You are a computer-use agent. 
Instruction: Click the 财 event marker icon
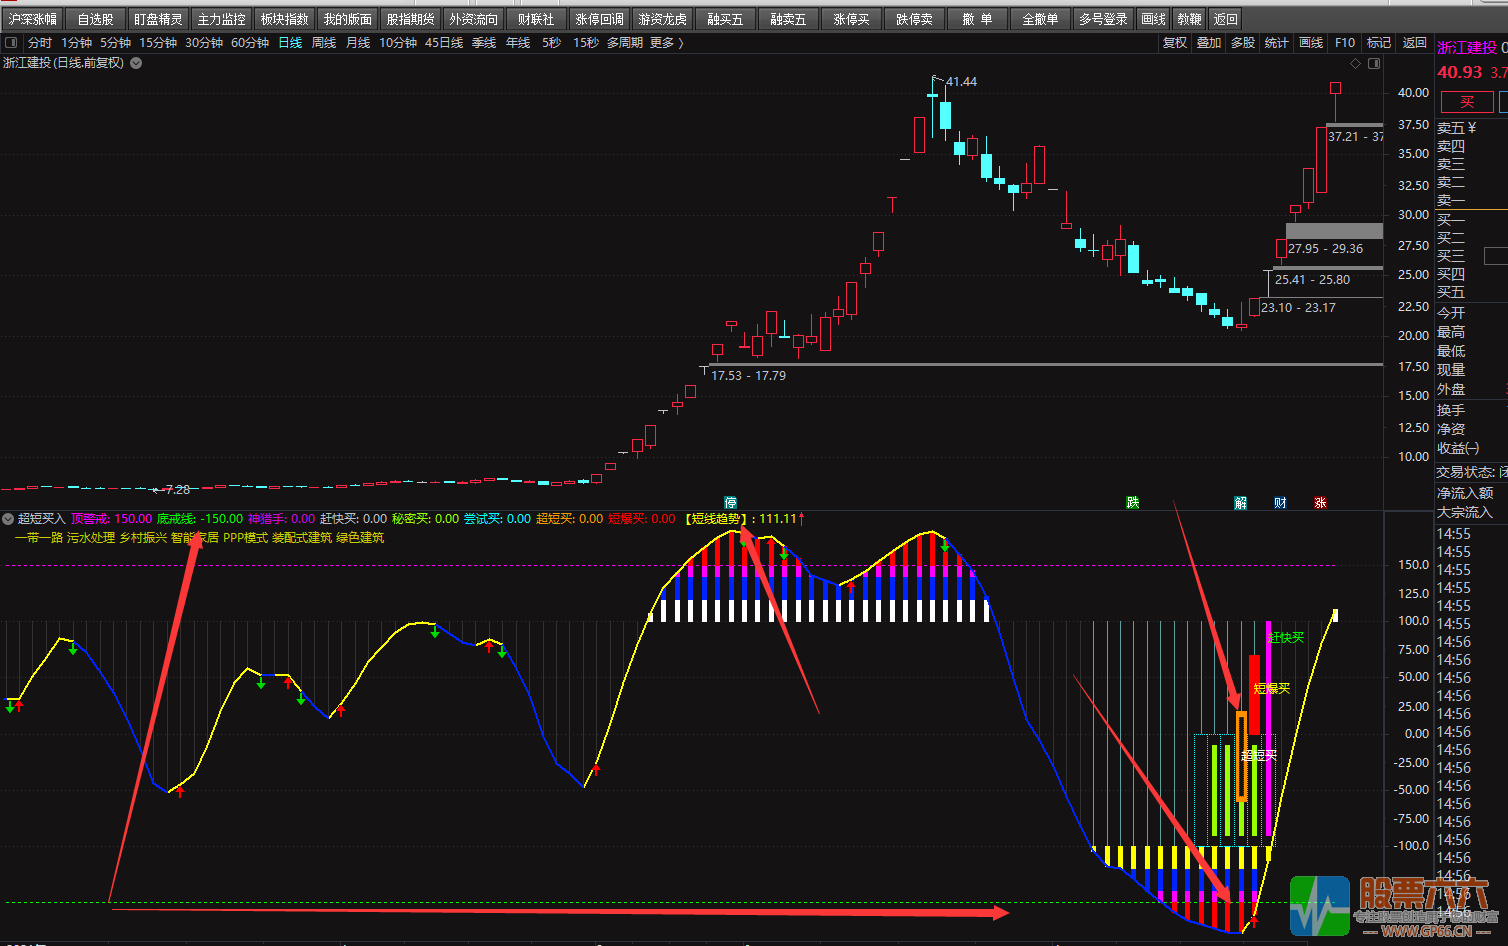(1280, 503)
